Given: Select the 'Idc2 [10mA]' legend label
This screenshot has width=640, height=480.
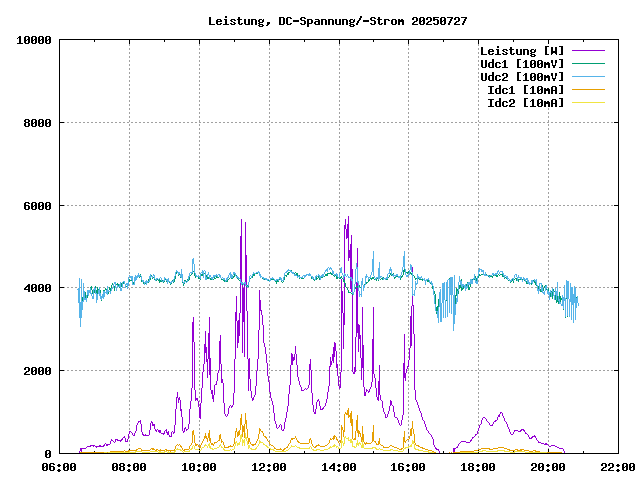Looking at the screenshot, I should (x=525, y=103).
